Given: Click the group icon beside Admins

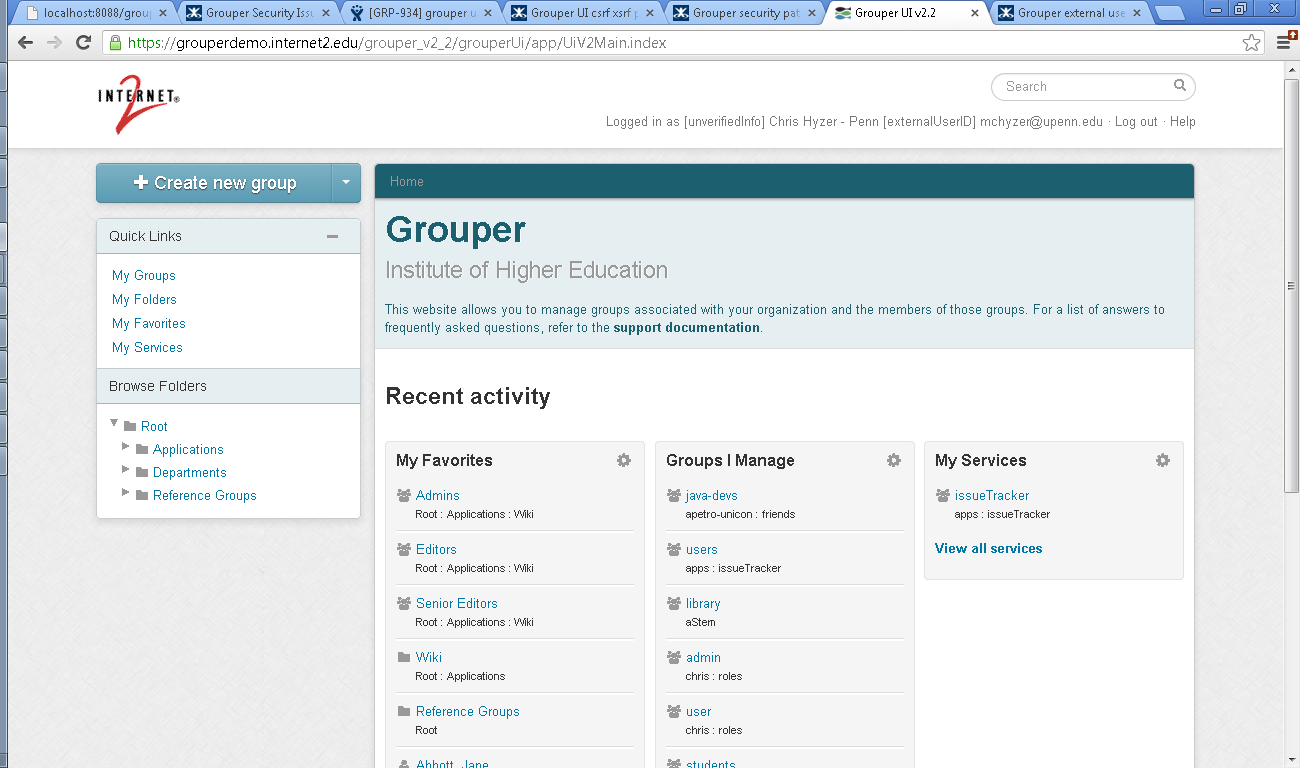Looking at the screenshot, I should pos(404,495).
